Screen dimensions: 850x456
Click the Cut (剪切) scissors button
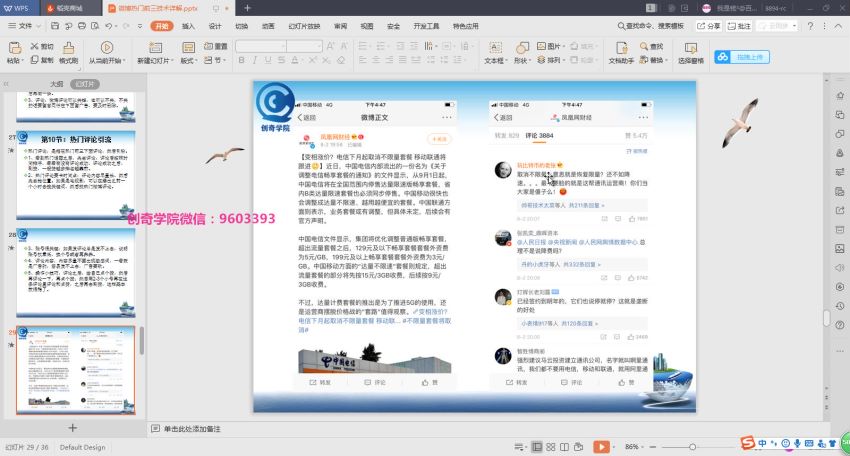(42, 47)
